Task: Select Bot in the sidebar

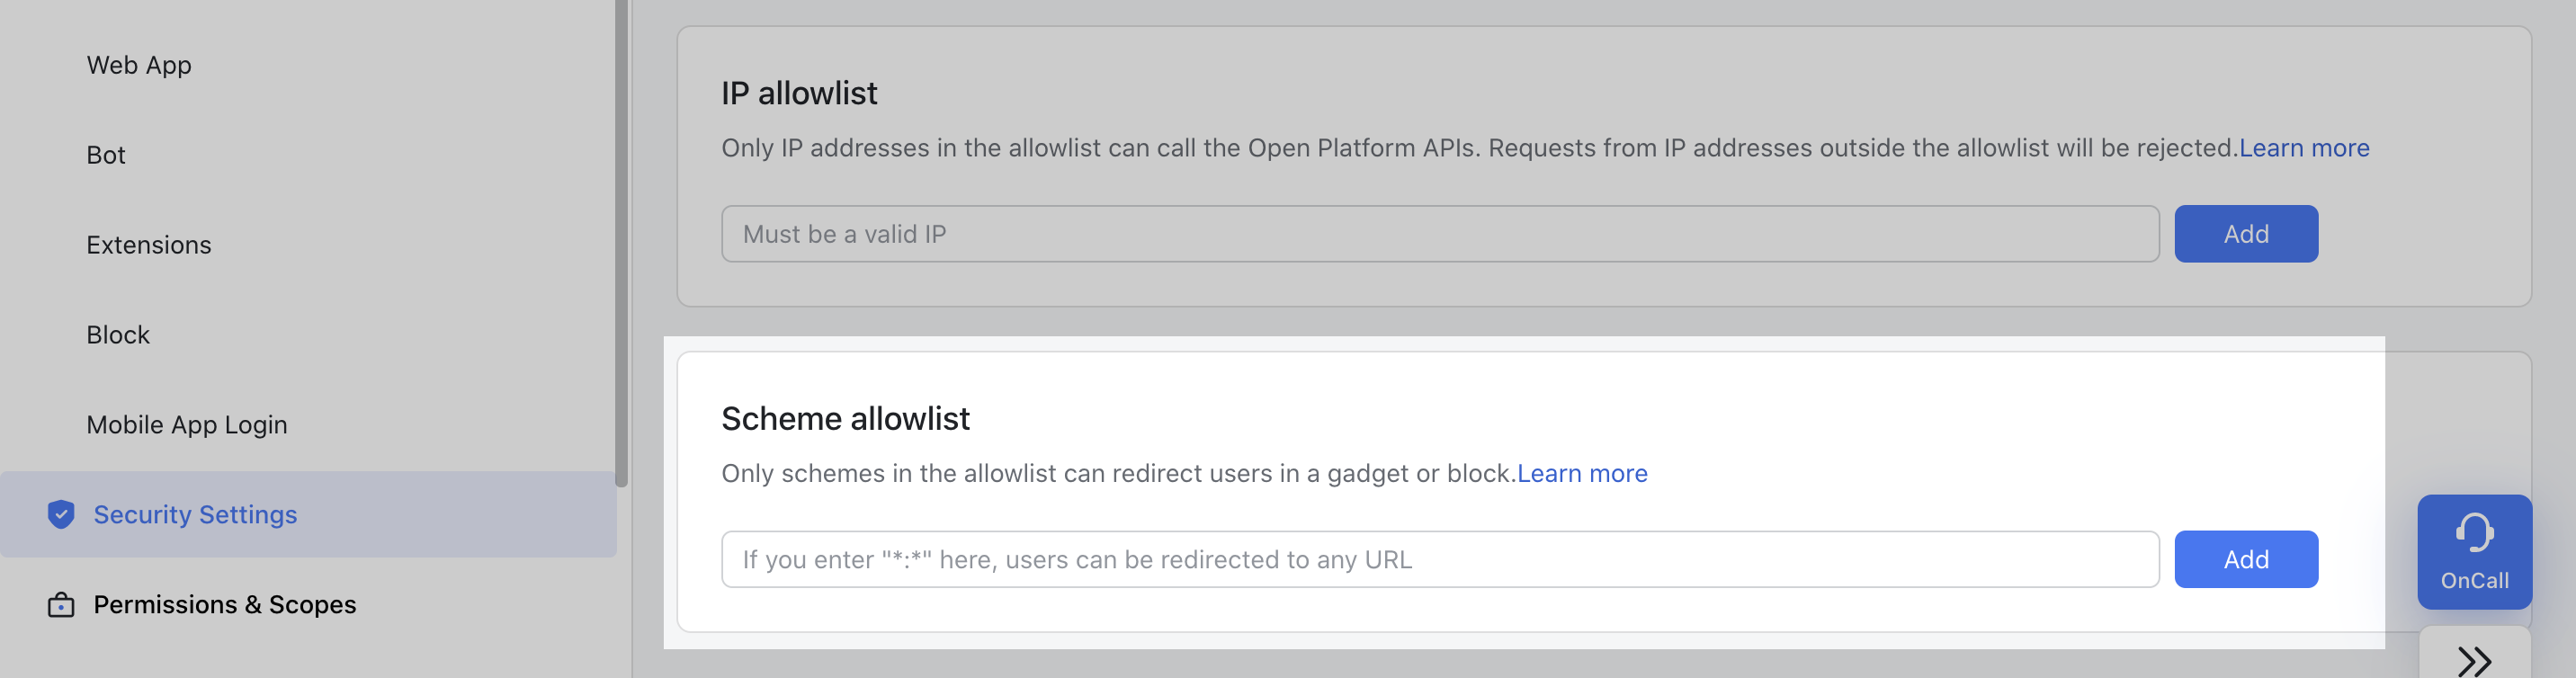Action: [106, 155]
